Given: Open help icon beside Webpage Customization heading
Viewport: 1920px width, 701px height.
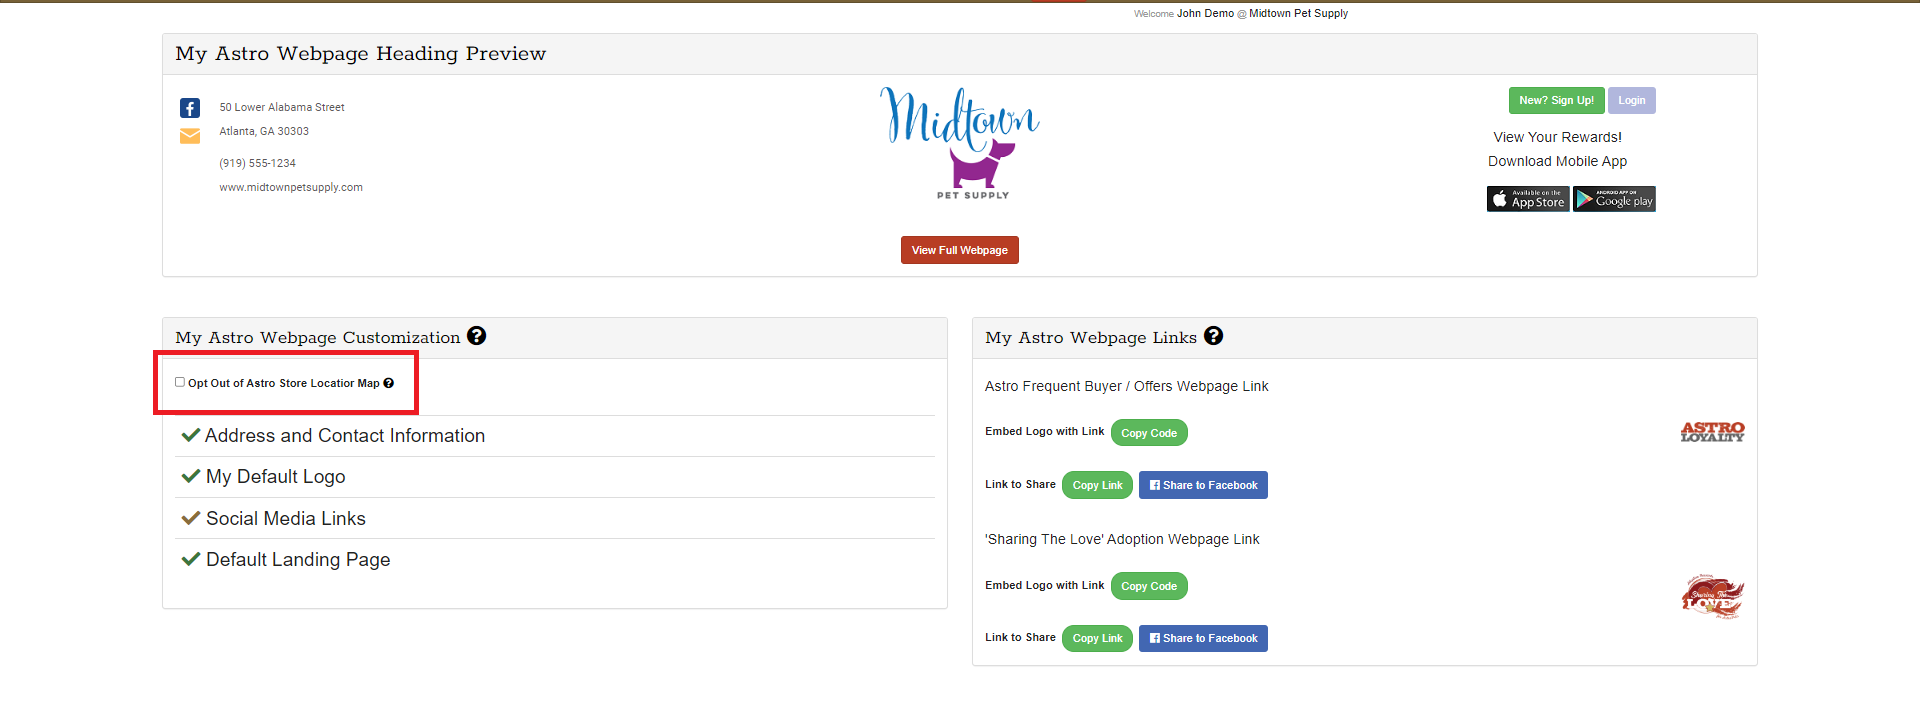Looking at the screenshot, I should [x=477, y=336].
